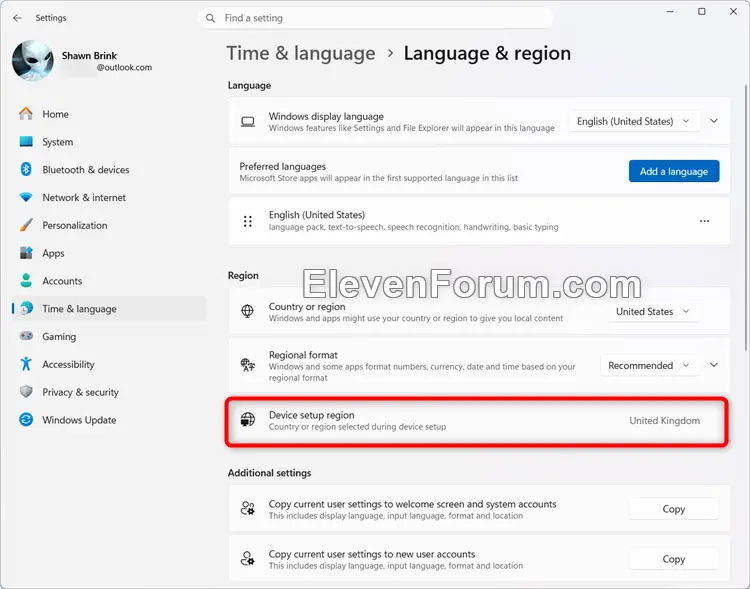The height and width of the screenshot is (589, 750).
Task: Open the display language English dropdown
Action: tap(634, 122)
